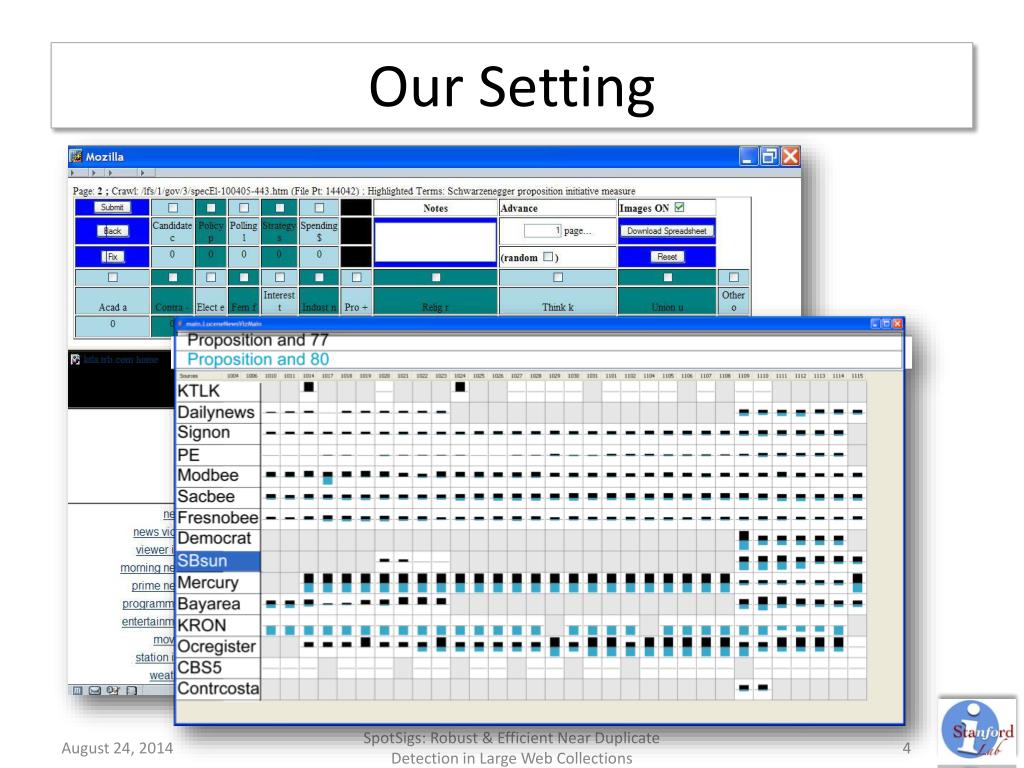1024x768 pixels.
Task: Expand the third collapsed Mozilla toolbar arrow
Action: click(110, 173)
